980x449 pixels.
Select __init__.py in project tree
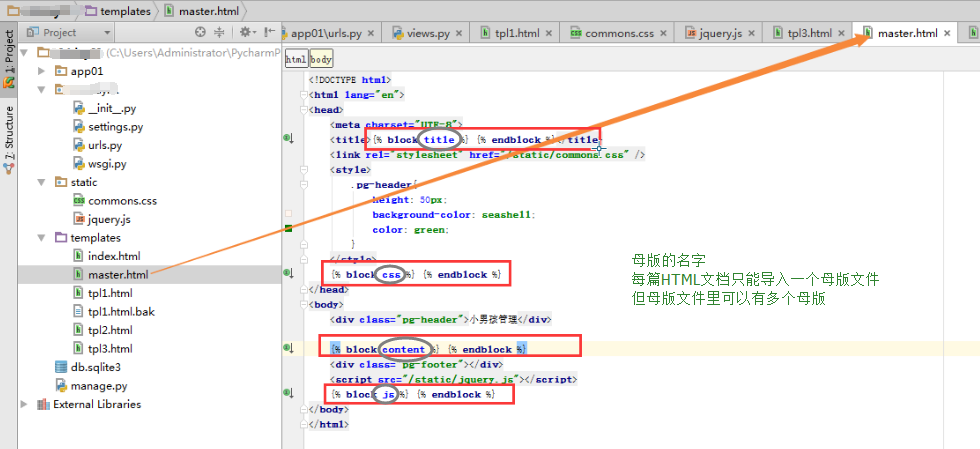(x=112, y=108)
